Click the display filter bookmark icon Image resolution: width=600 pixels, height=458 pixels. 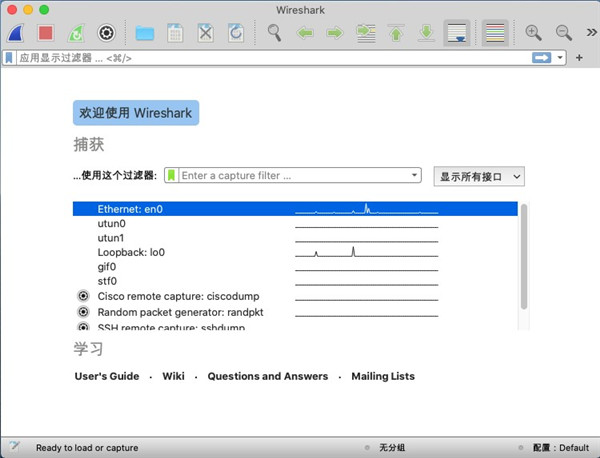tap(9, 58)
